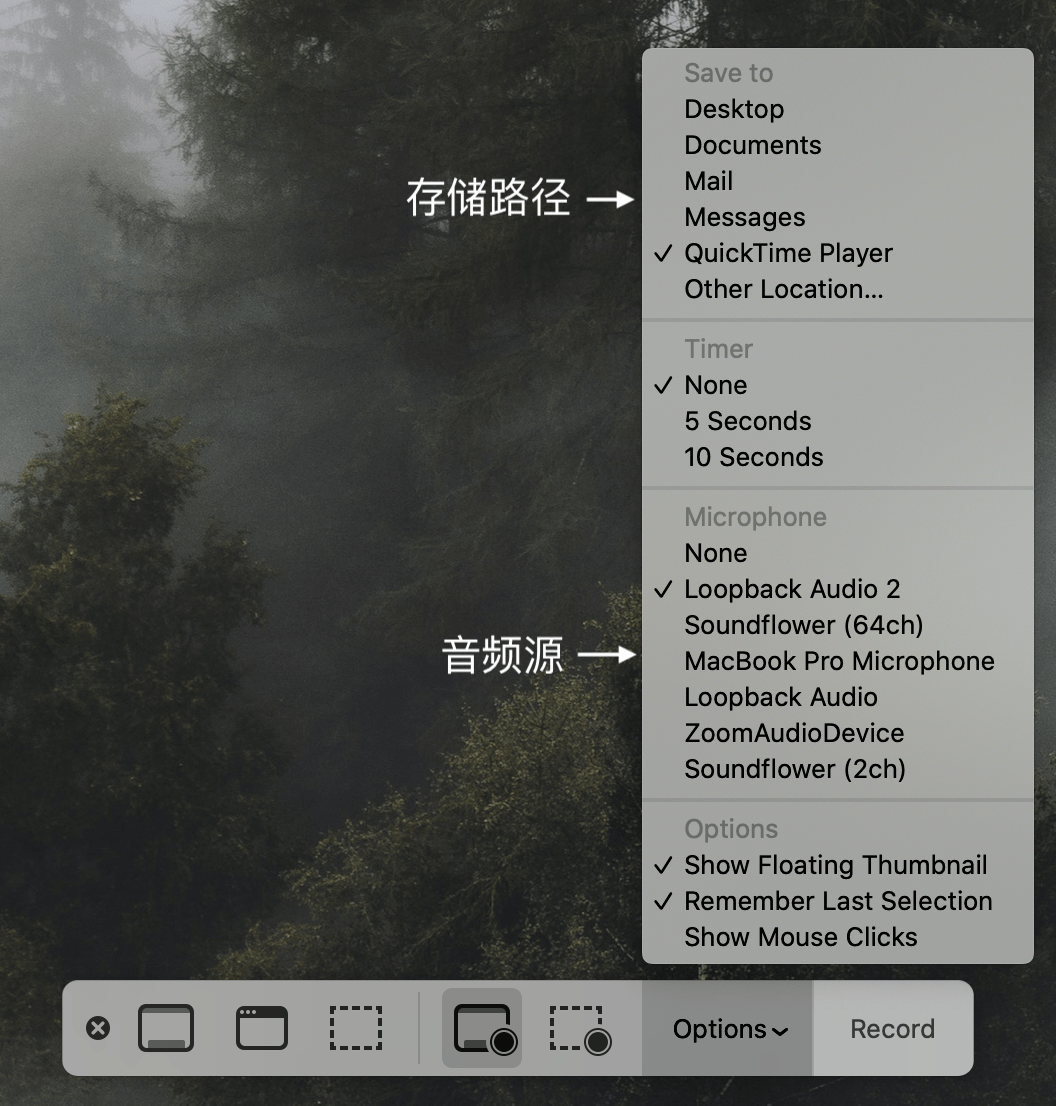Dismiss the screenshot toolbar via the X icon

click(98, 1028)
